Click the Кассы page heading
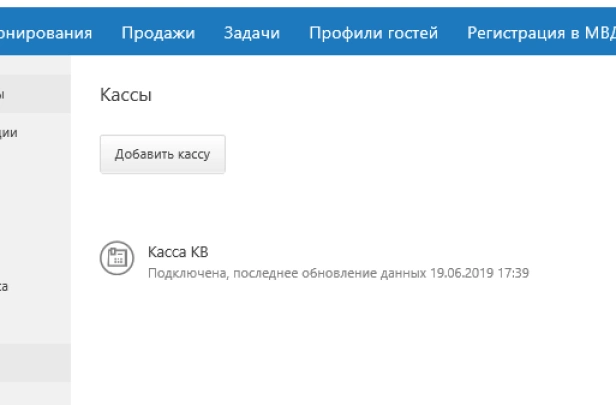This screenshot has height=405, width=616. [125, 96]
